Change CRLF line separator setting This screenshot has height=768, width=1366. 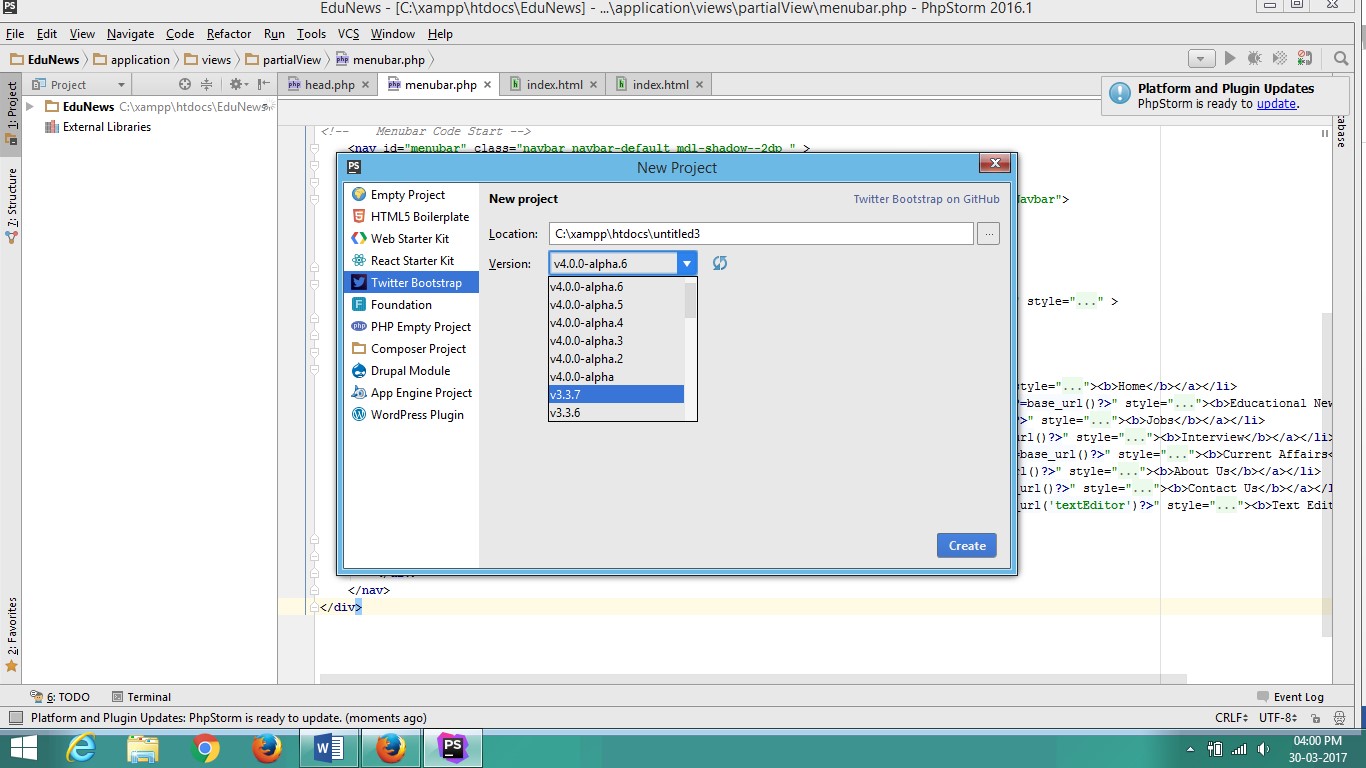point(1230,718)
